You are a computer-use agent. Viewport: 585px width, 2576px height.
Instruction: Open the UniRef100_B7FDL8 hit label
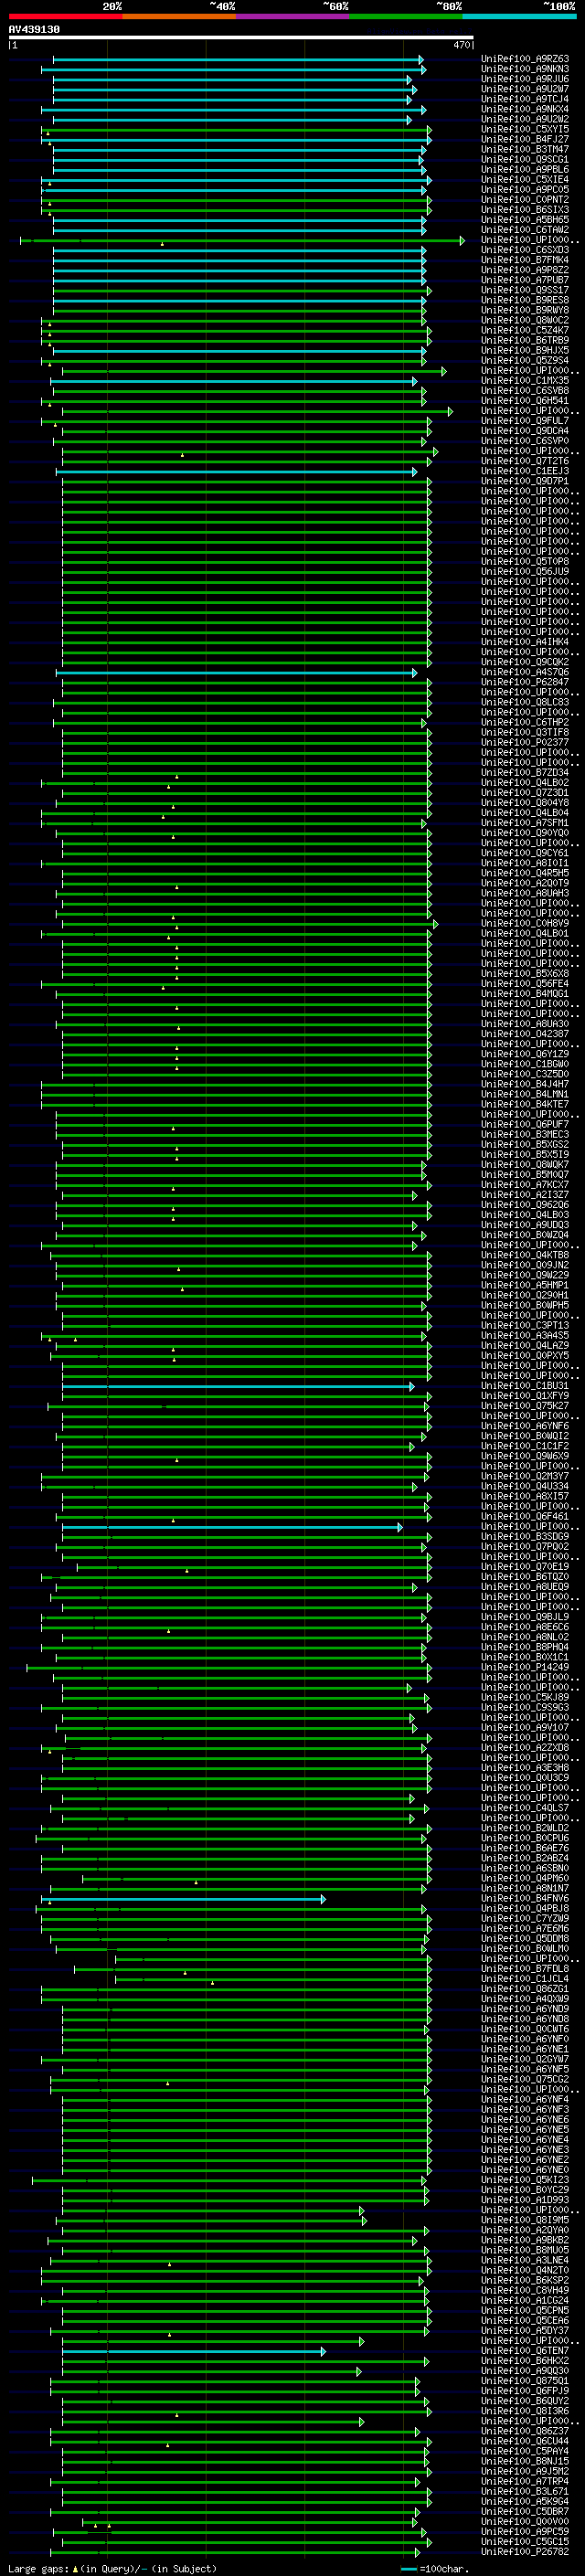tap(525, 1968)
